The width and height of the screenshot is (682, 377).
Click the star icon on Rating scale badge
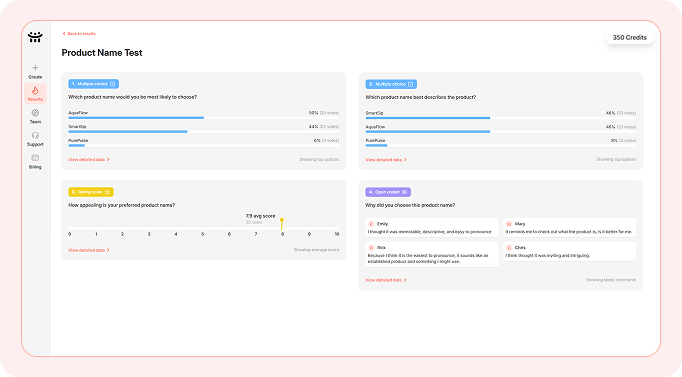pyautogui.click(x=107, y=192)
